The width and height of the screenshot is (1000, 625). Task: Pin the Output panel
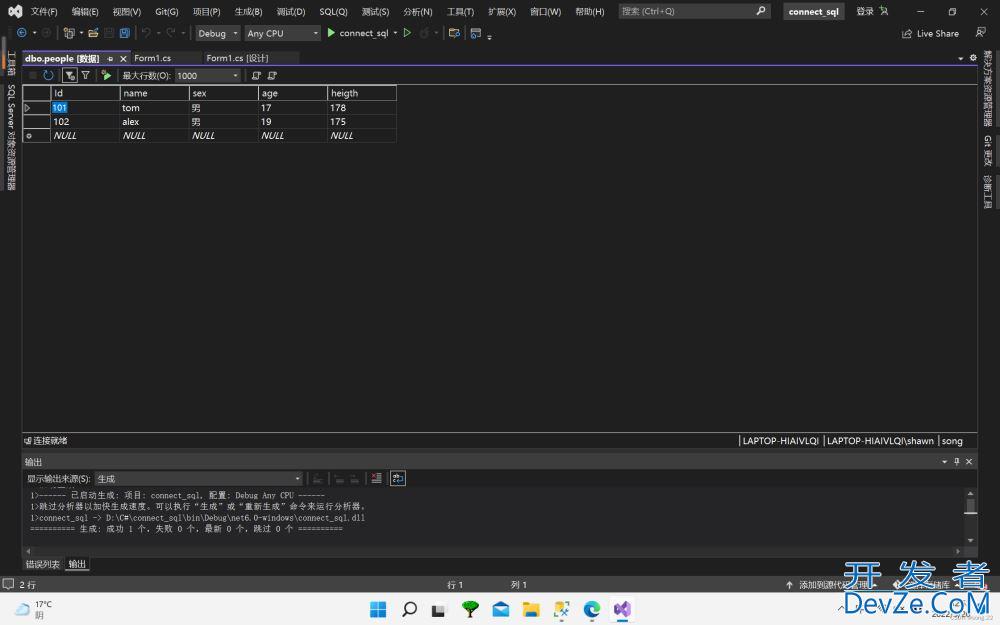pos(957,461)
